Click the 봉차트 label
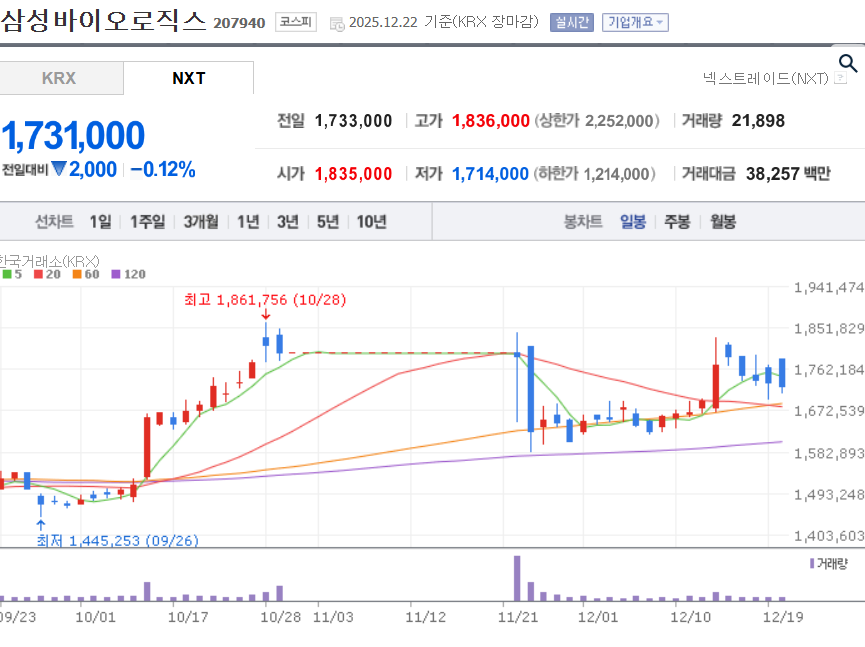This screenshot has width=865, height=647. [x=583, y=222]
